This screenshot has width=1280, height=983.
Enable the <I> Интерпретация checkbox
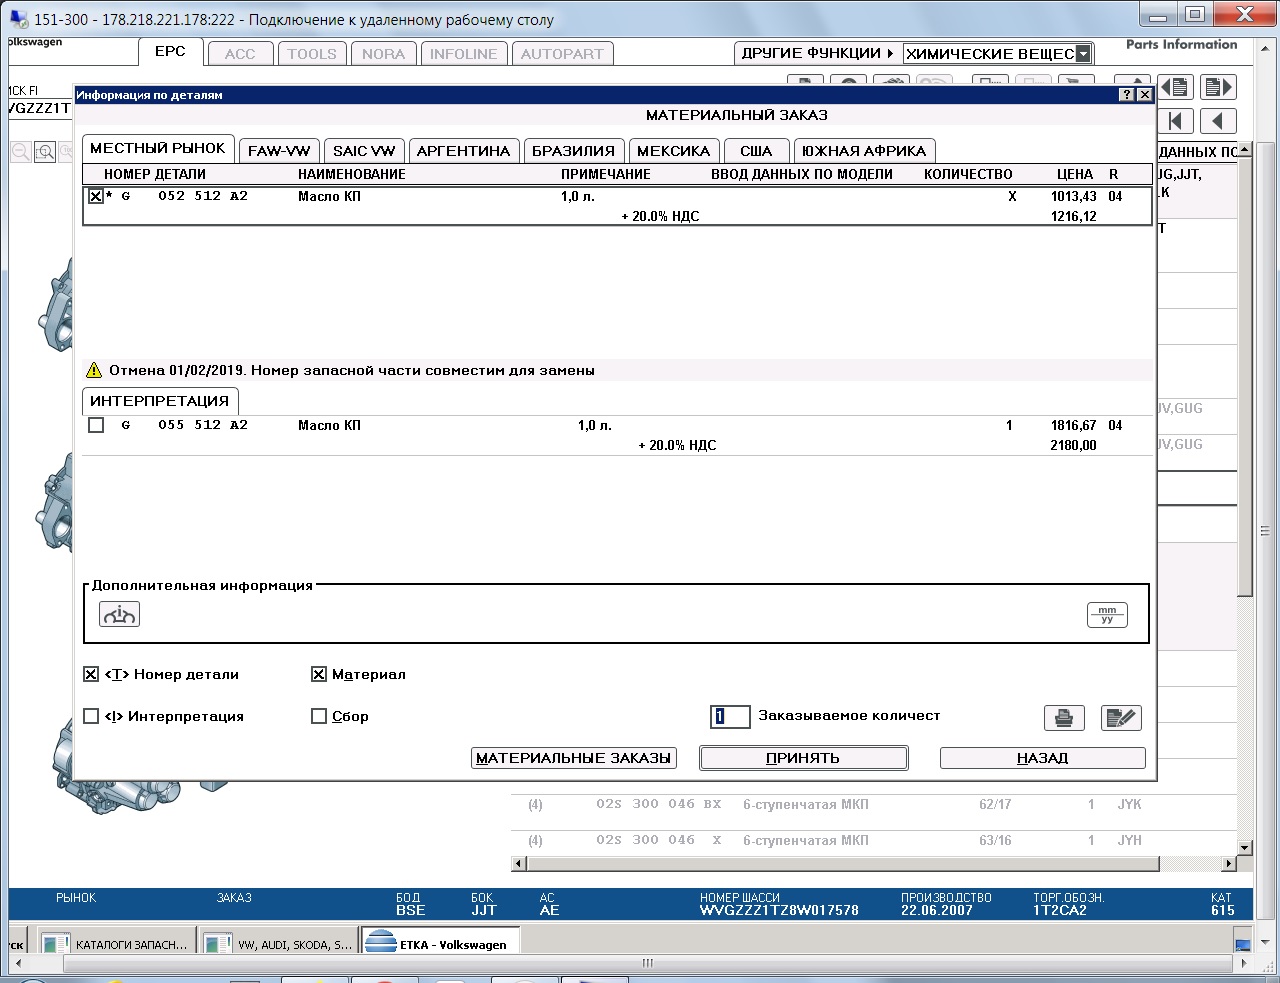point(91,716)
